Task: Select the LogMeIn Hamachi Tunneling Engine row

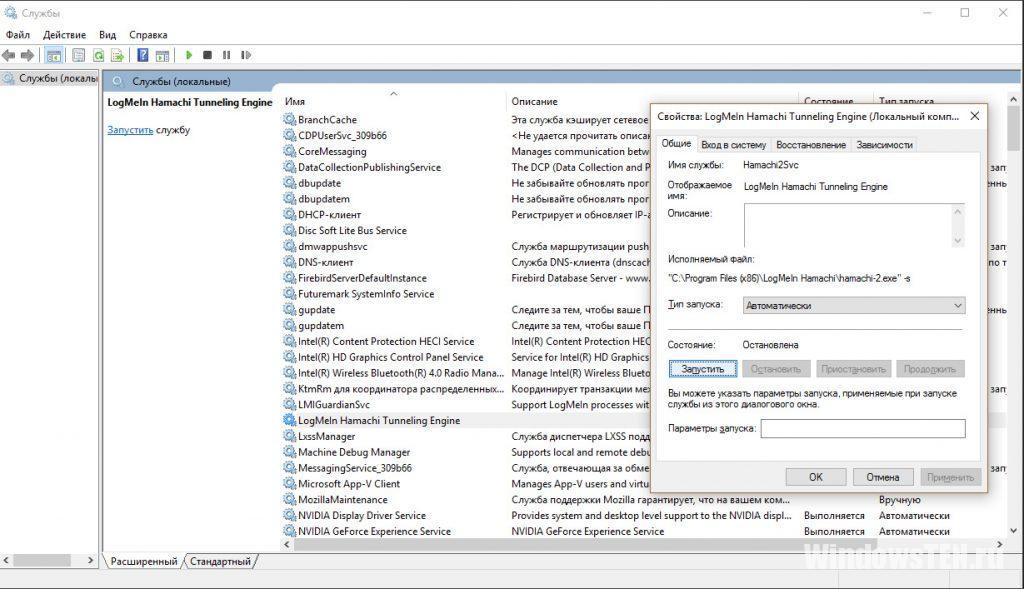Action: pos(379,421)
